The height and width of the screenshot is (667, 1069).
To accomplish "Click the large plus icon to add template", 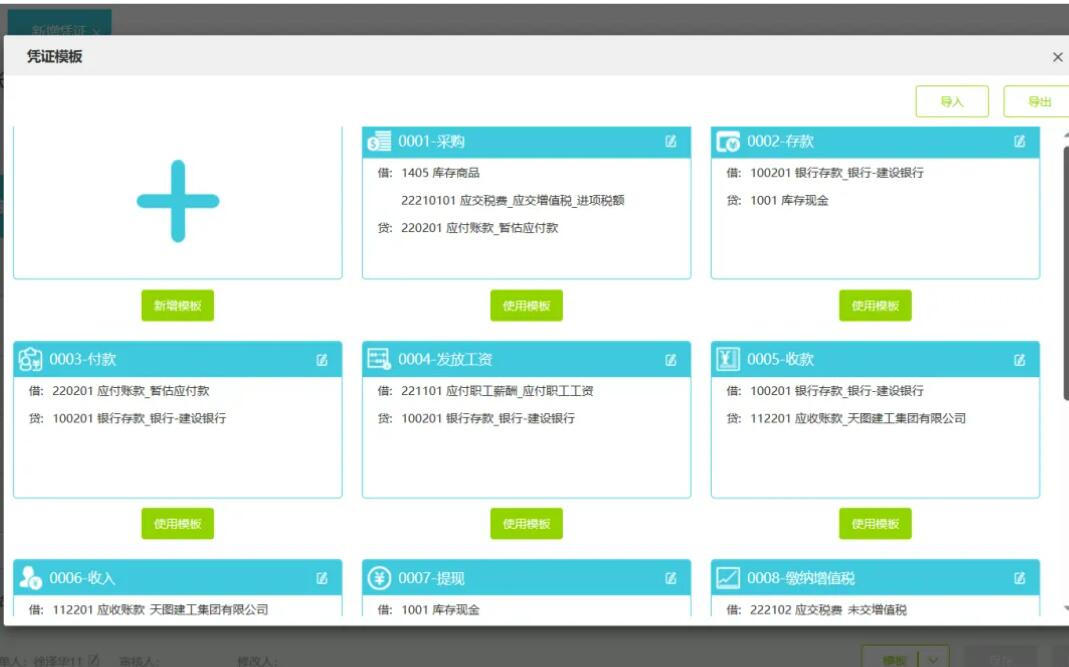I will tap(178, 201).
